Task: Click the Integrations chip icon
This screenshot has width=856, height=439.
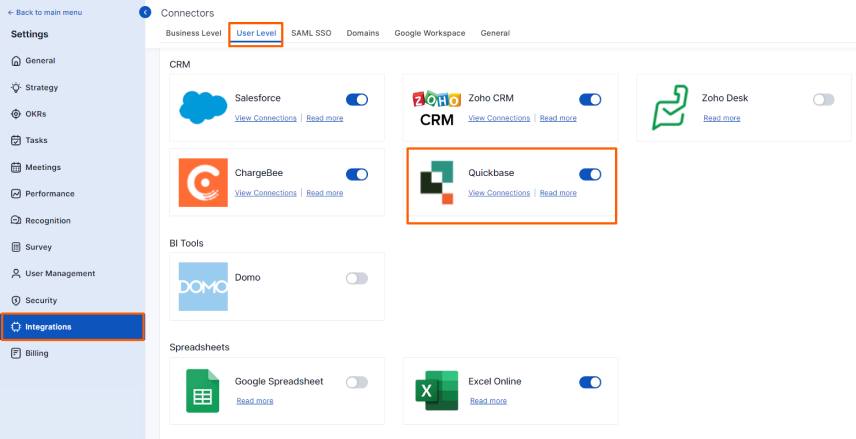Action: tap(16, 327)
